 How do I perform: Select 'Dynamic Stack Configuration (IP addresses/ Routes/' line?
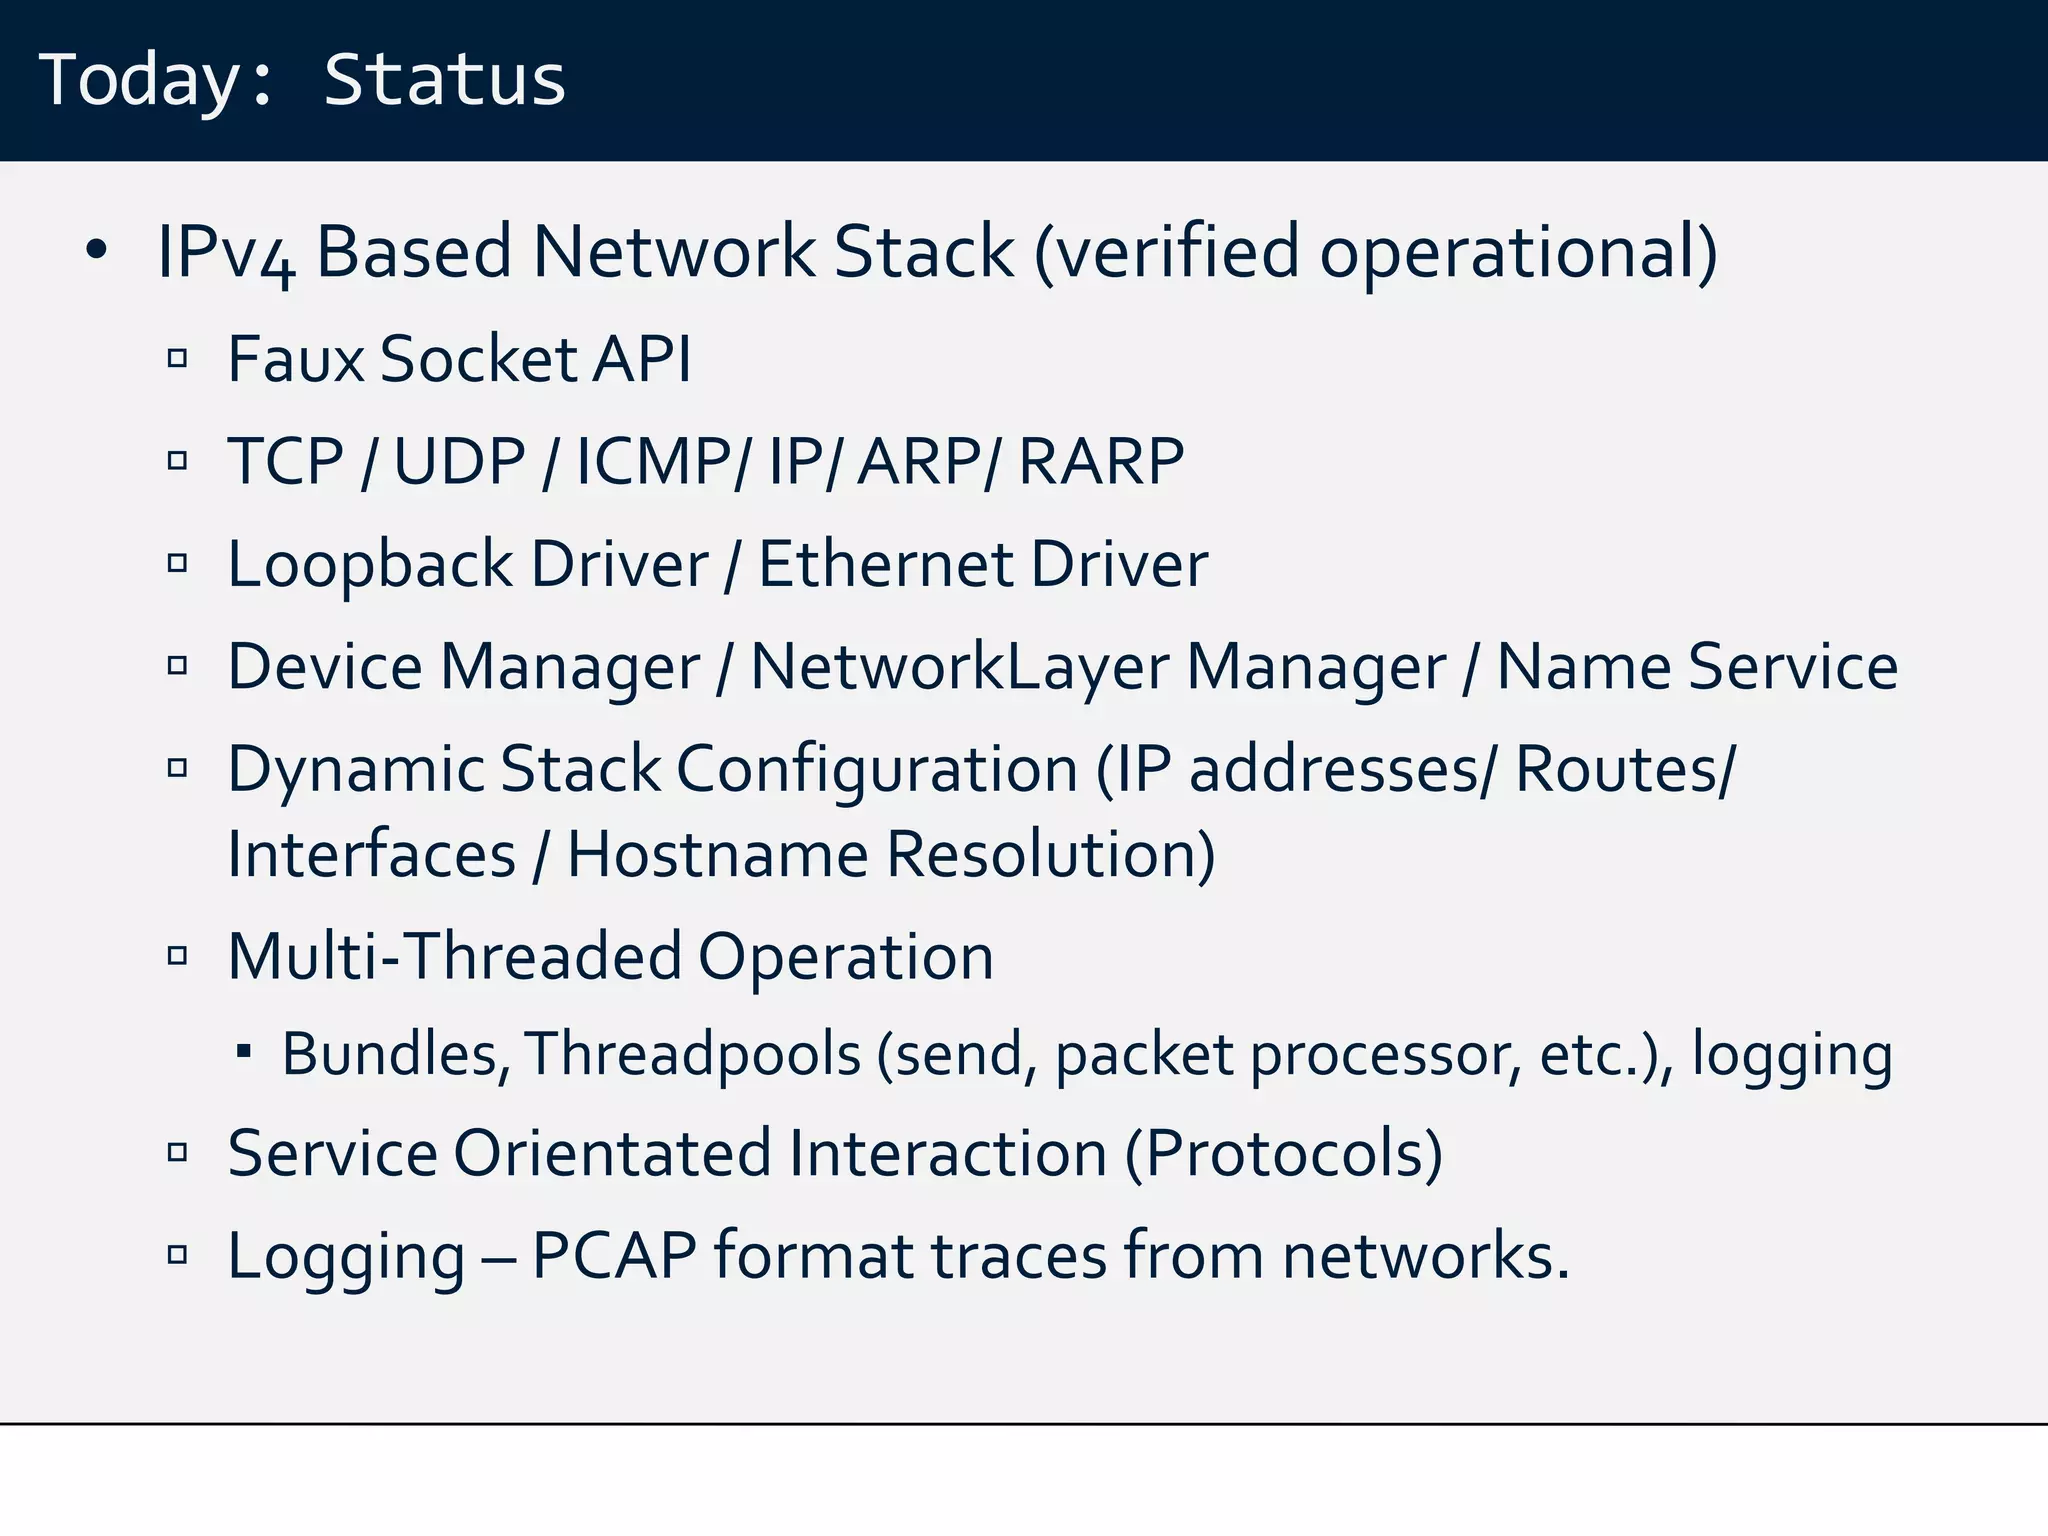pos(982,771)
